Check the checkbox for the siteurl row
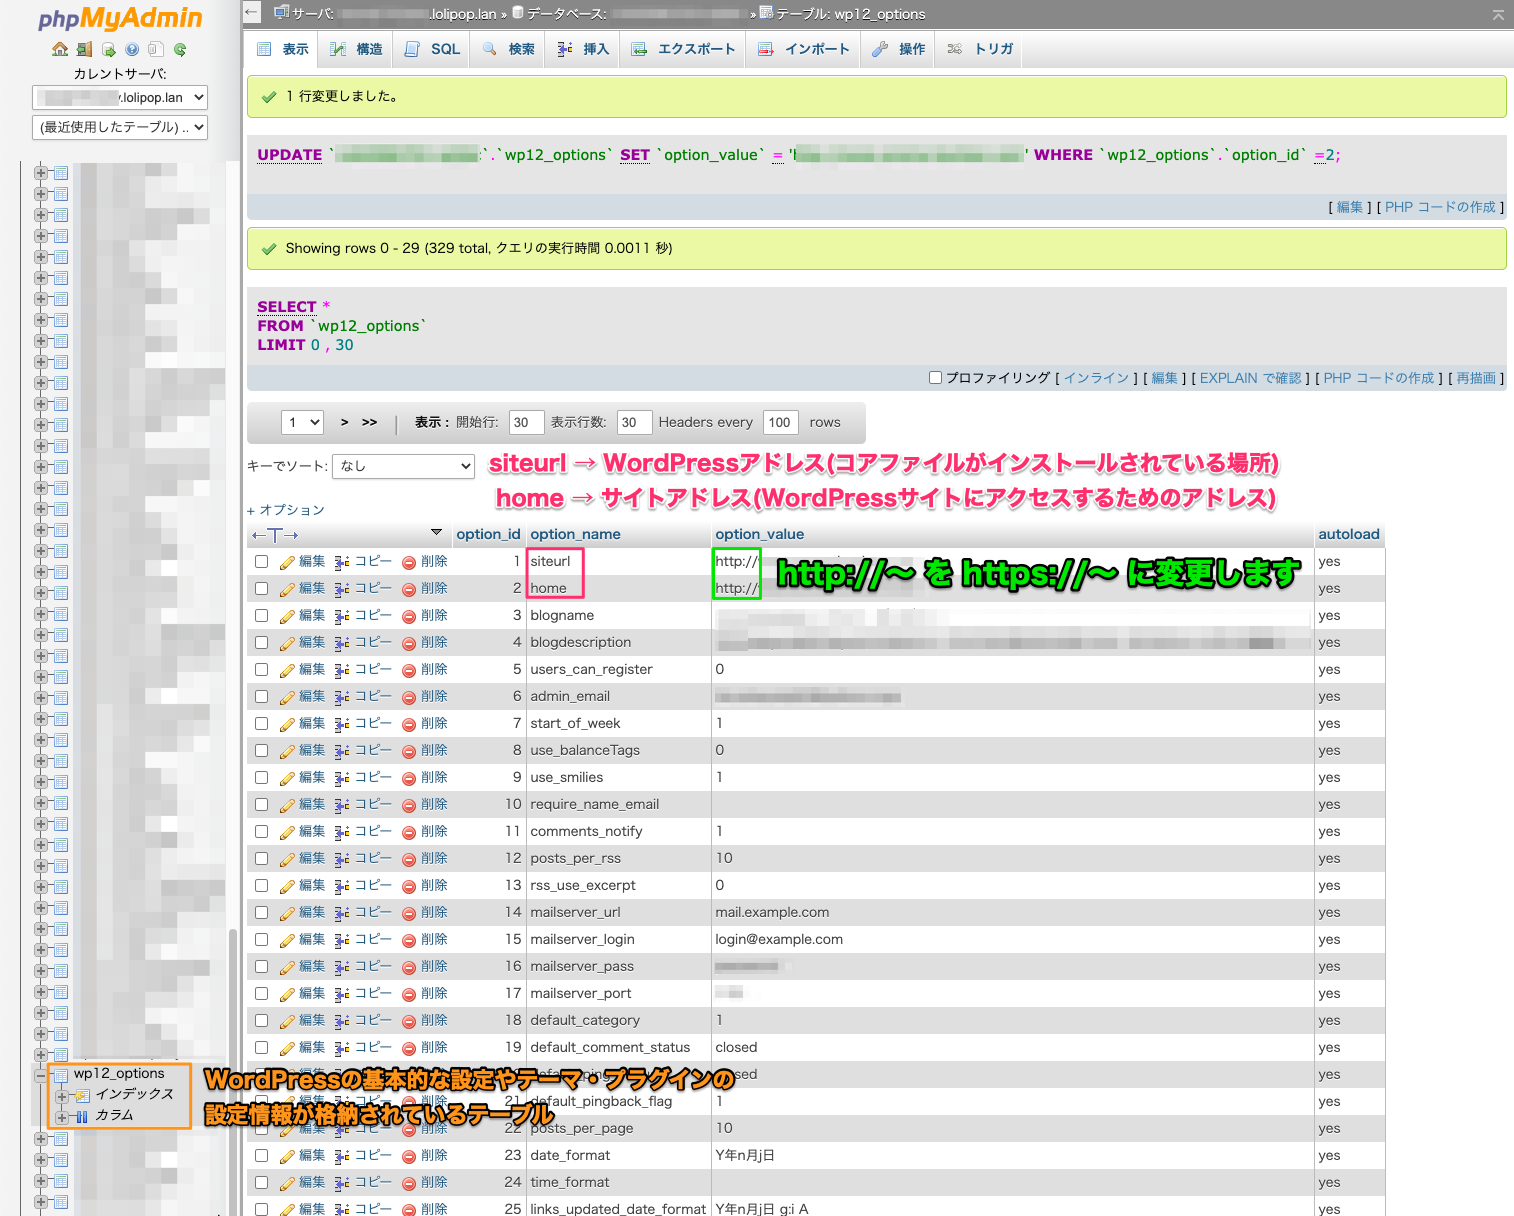 click(262, 562)
